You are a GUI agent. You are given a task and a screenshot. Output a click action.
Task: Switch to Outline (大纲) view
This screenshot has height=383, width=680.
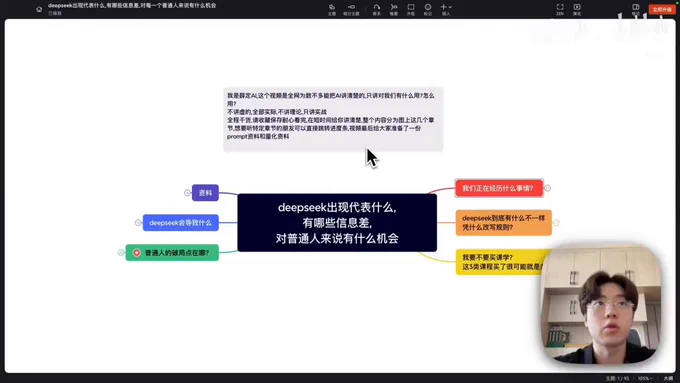pos(668,378)
